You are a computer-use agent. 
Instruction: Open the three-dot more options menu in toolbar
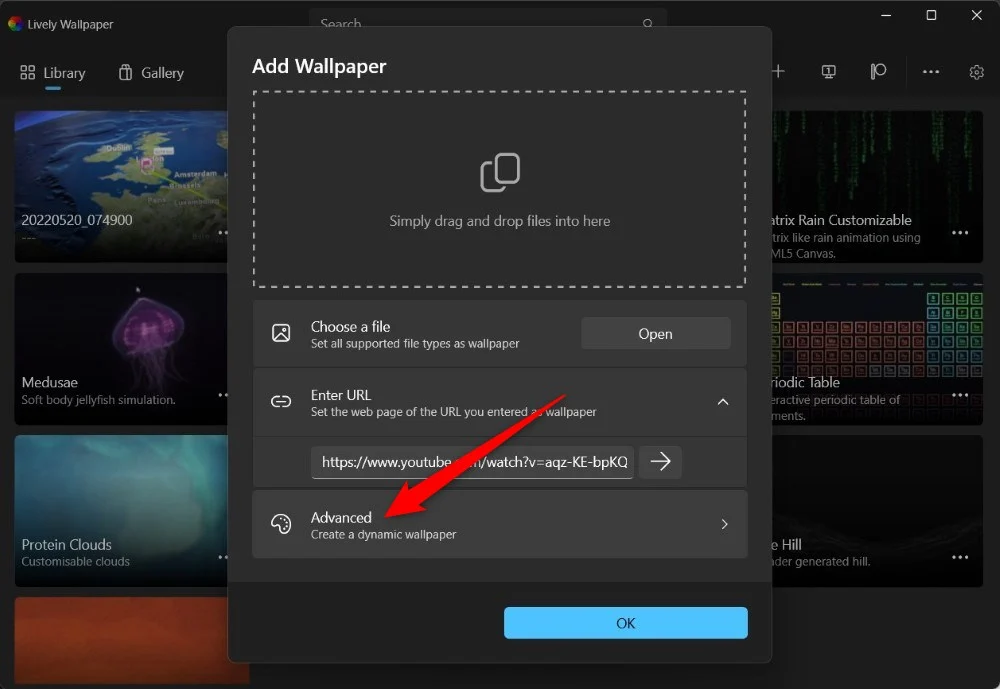[x=931, y=72]
